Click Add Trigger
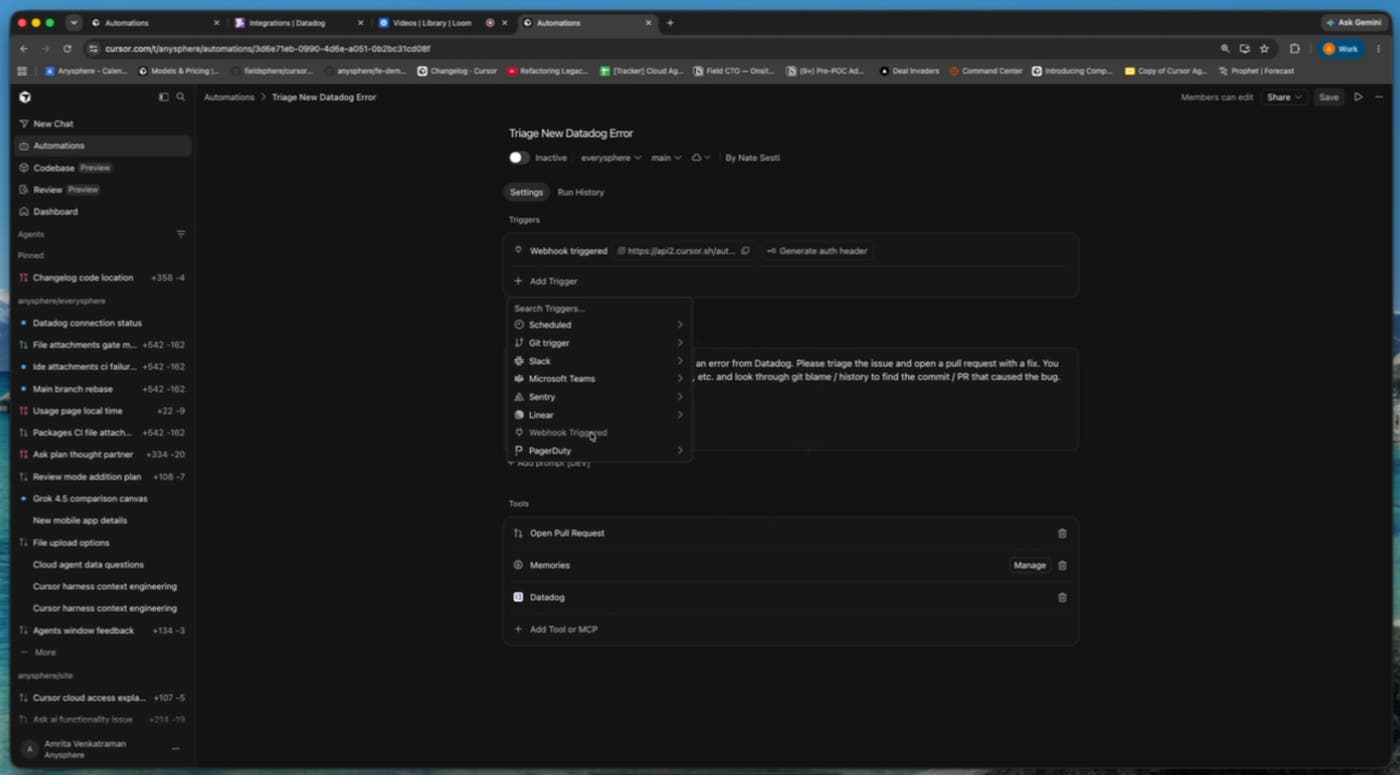 point(546,281)
